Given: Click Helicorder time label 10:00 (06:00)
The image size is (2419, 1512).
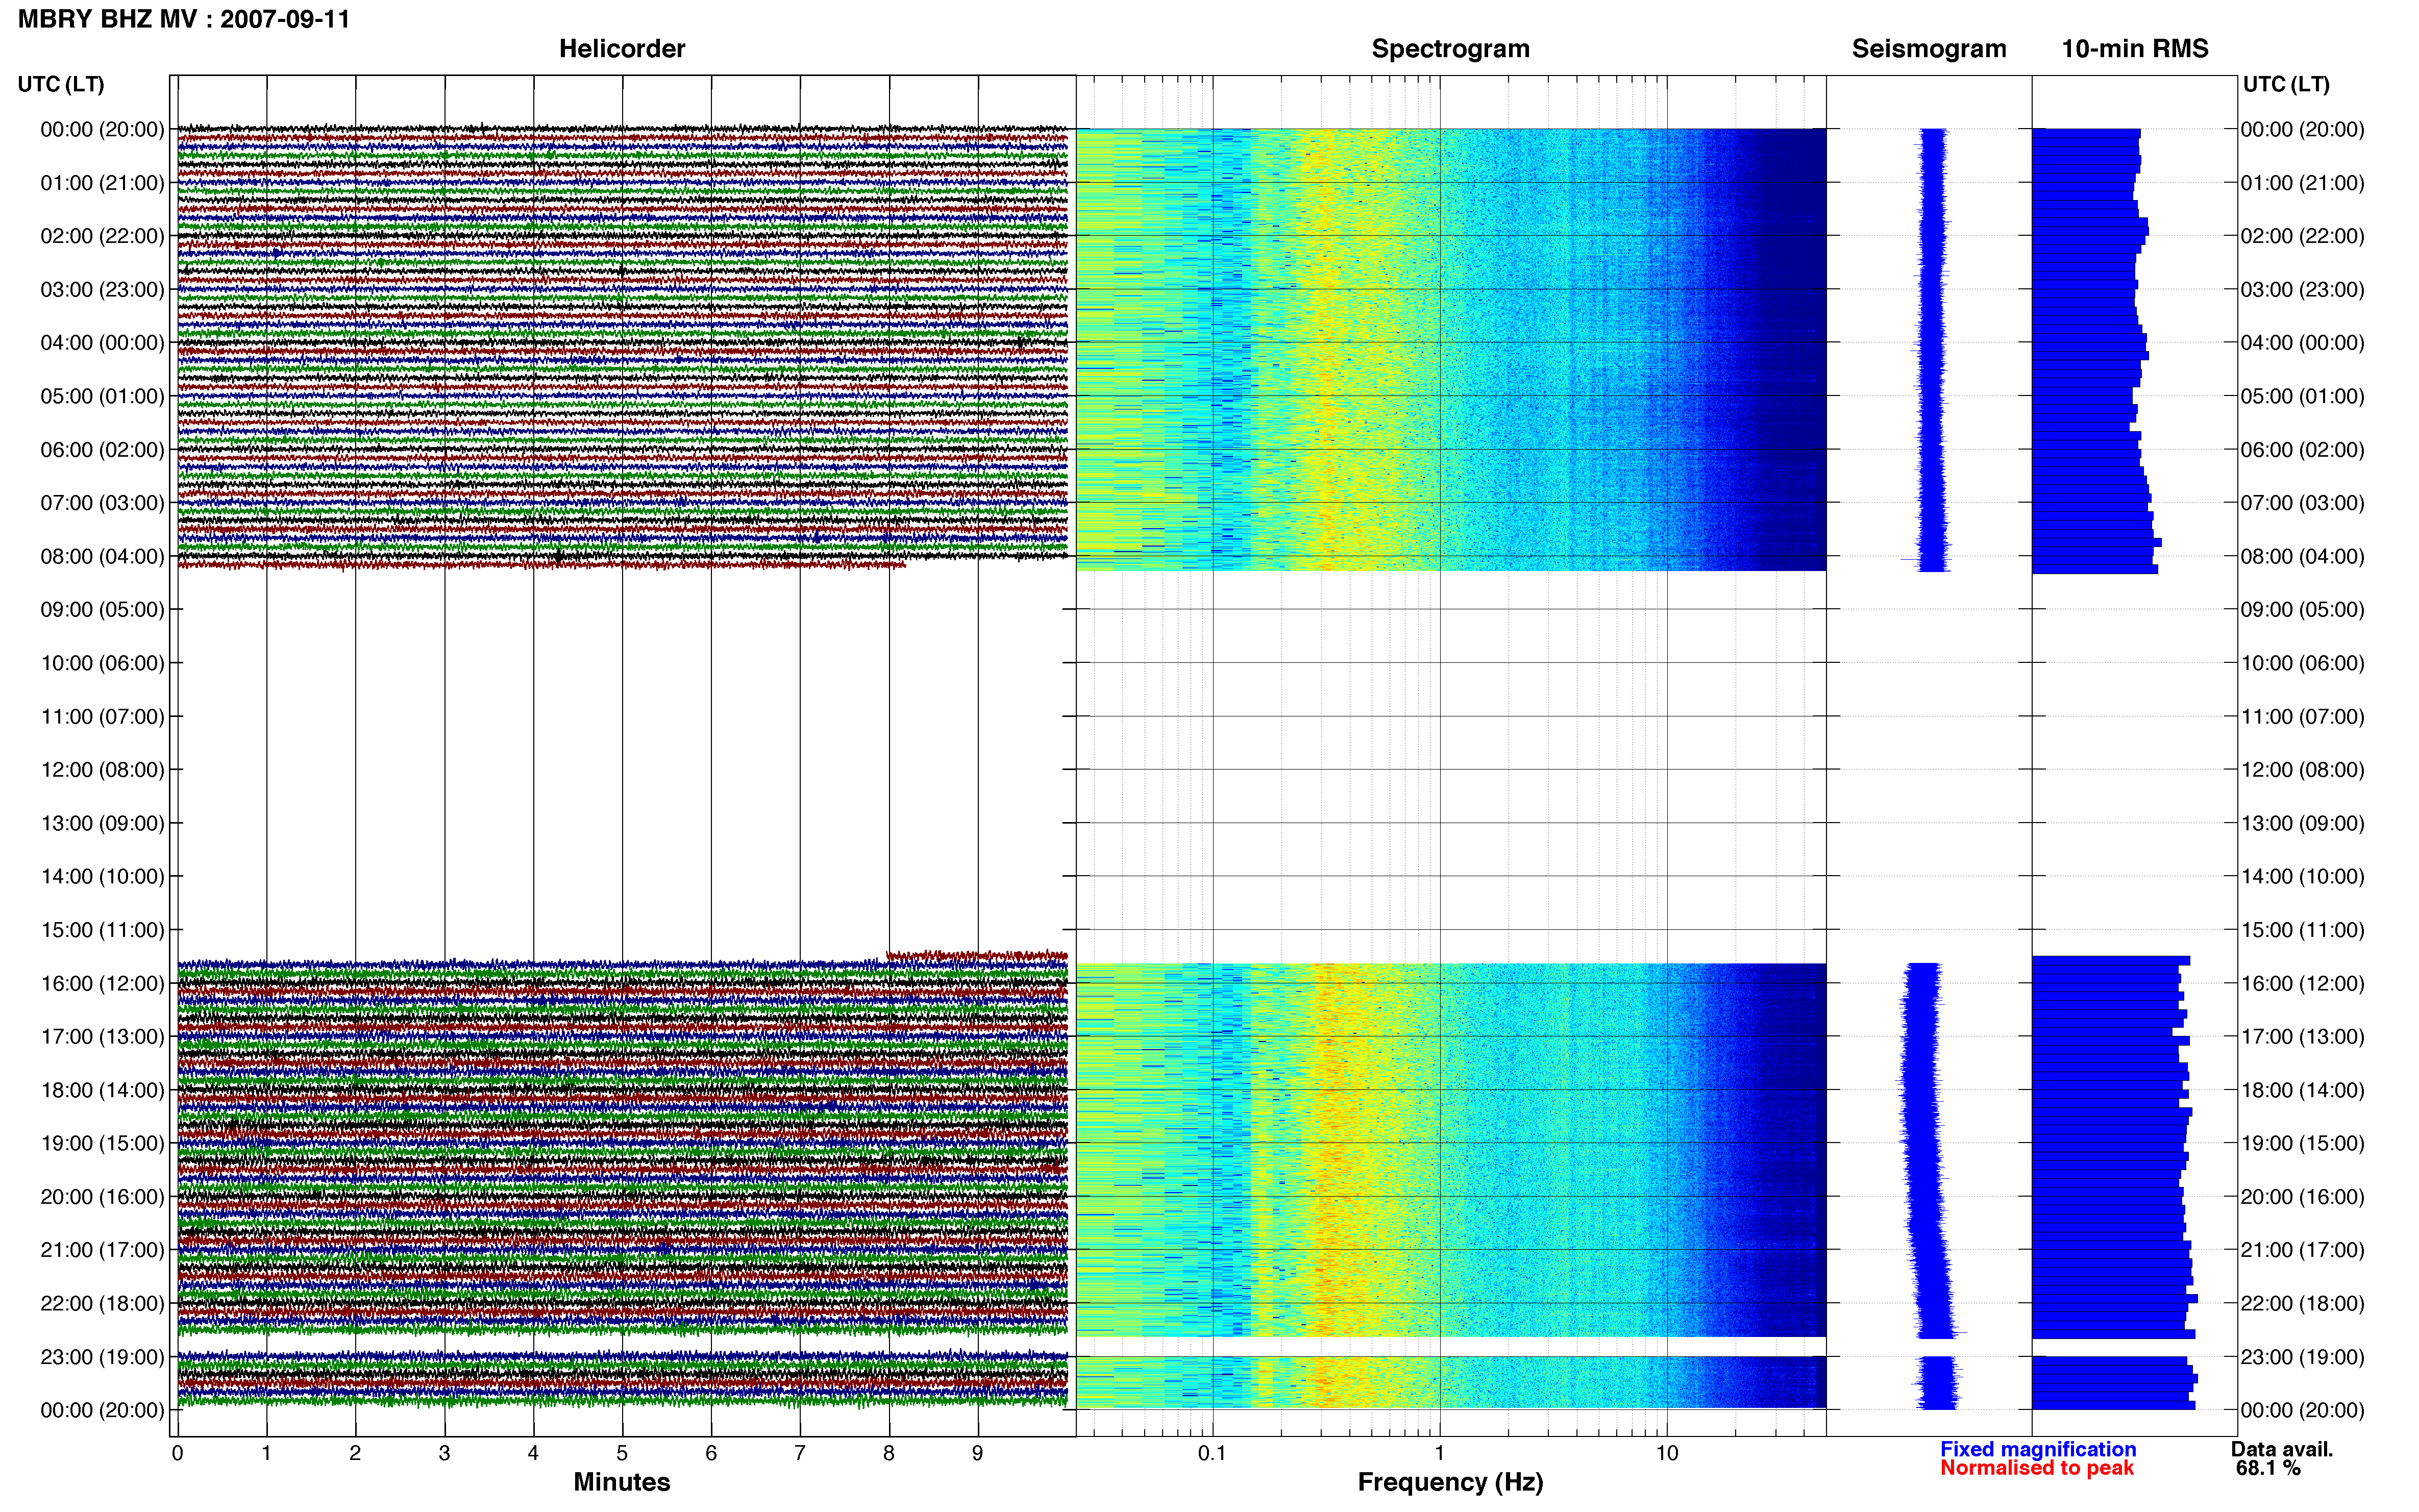Looking at the screenshot, I should 102,663.
